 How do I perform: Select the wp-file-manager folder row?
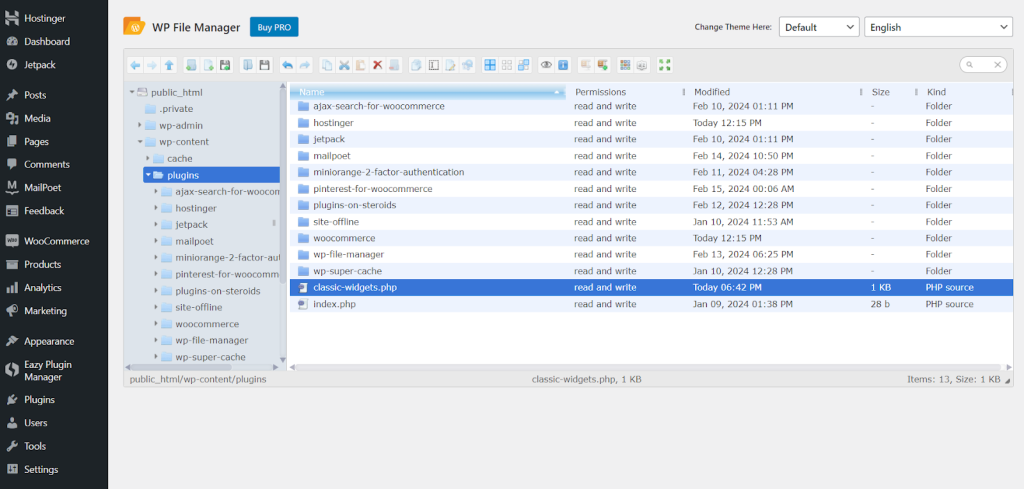click(x=650, y=255)
